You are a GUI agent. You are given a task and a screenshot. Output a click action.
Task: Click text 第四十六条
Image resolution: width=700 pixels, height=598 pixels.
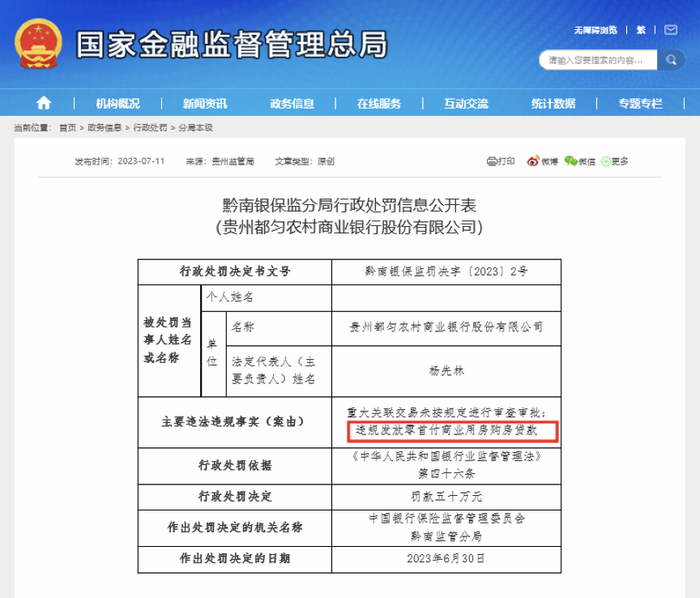pyautogui.click(x=446, y=474)
